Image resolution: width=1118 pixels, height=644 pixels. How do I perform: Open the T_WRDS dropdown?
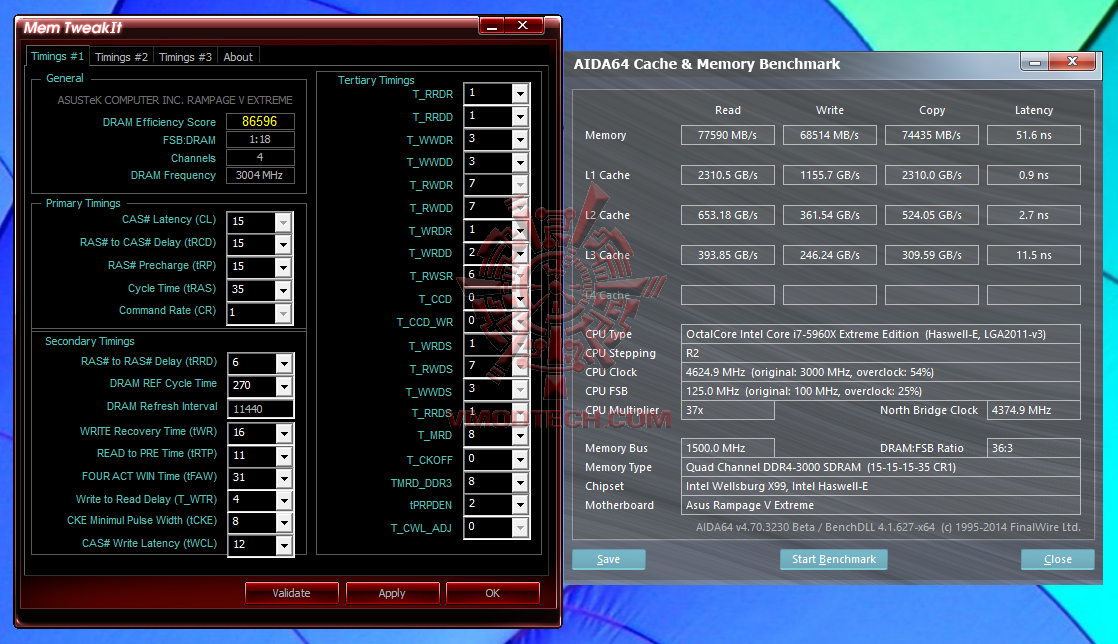coord(520,344)
